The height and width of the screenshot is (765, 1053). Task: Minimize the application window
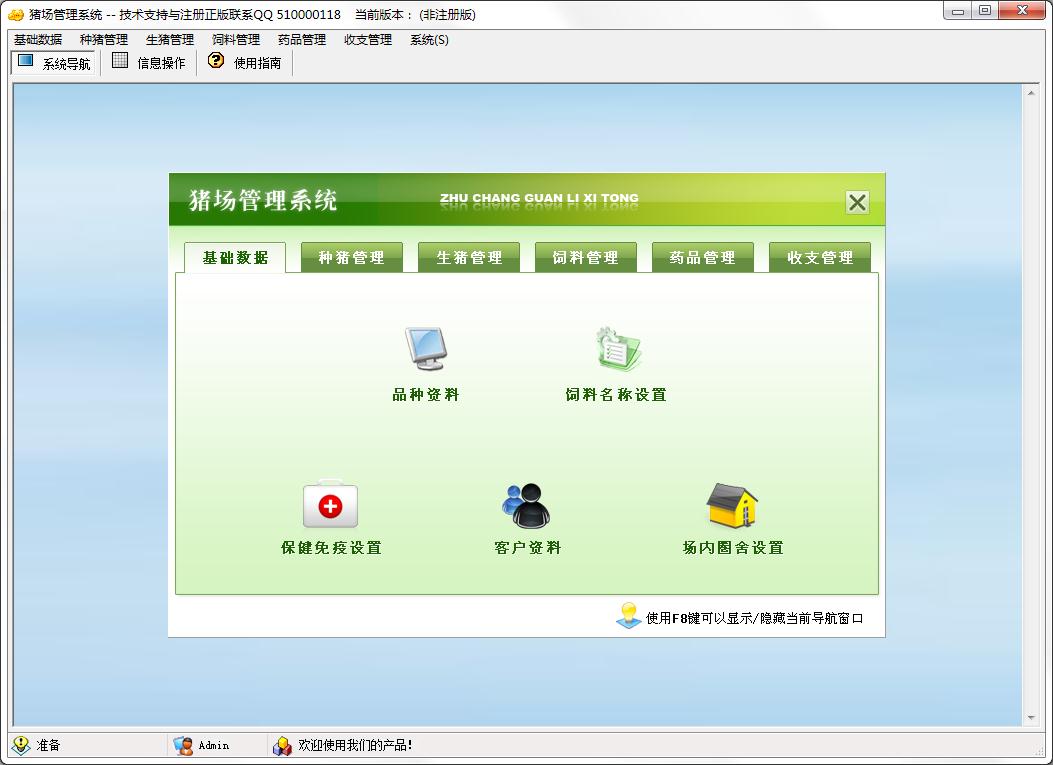(958, 11)
